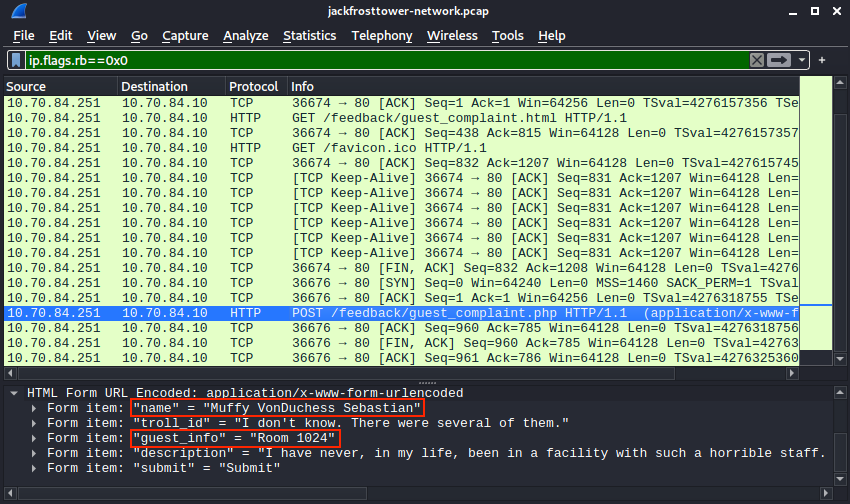Select the packet with Seq=961 Ack=786
This screenshot has width=850, height=504.
pos(402,358)
